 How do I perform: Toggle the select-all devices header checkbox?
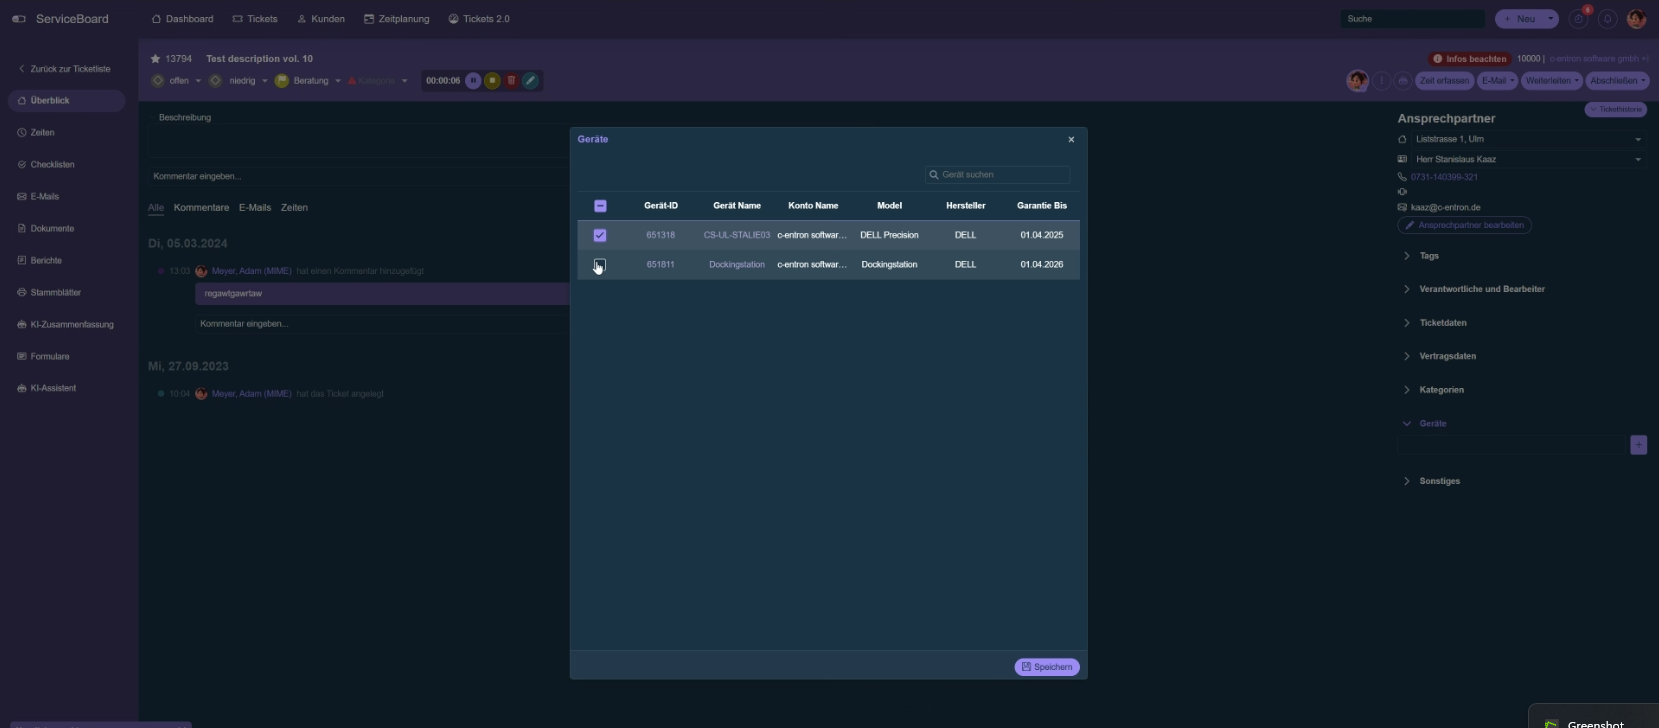pyautogui.click(x=600, y=206)
